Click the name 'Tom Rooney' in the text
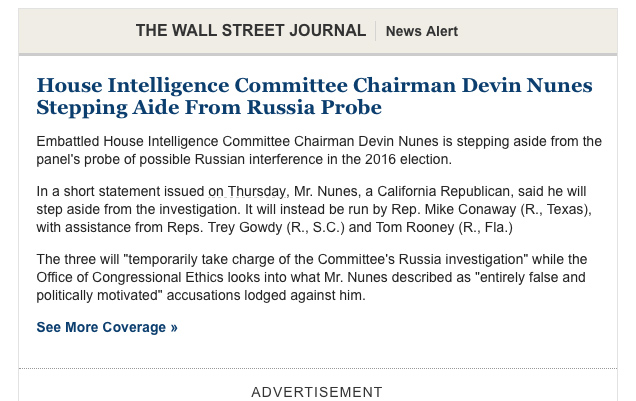The image size is (636, 401). [415, 227]
